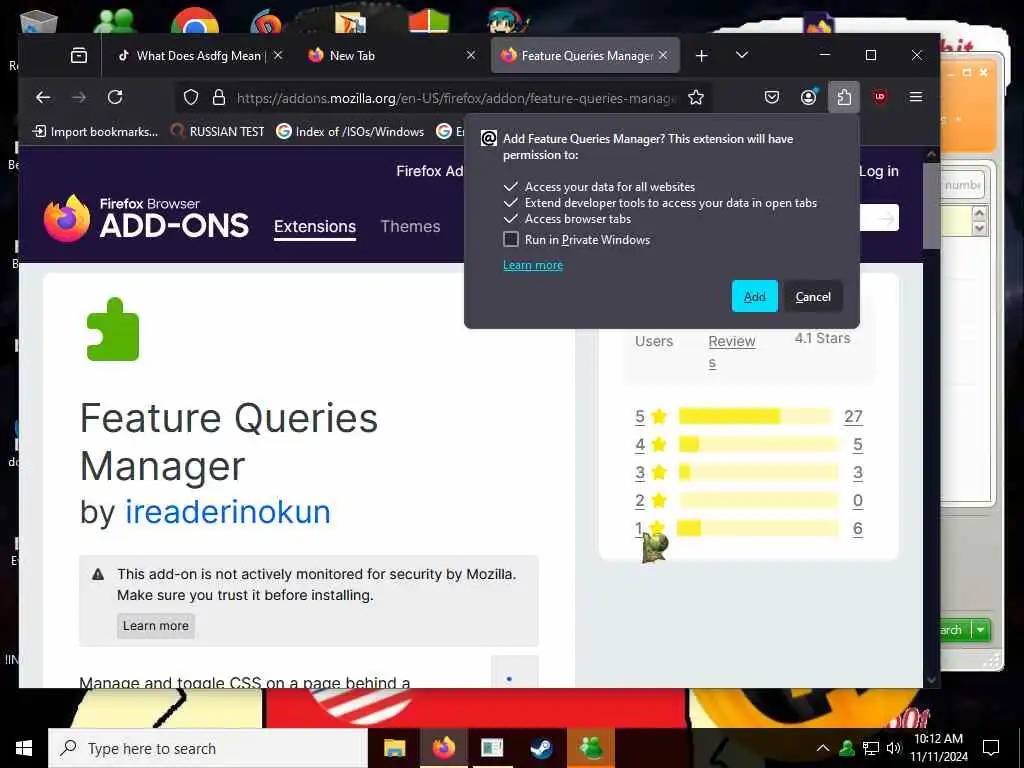
Task: Close the What Does Asdfg Mean tab
Action: [x=278, y=56]
